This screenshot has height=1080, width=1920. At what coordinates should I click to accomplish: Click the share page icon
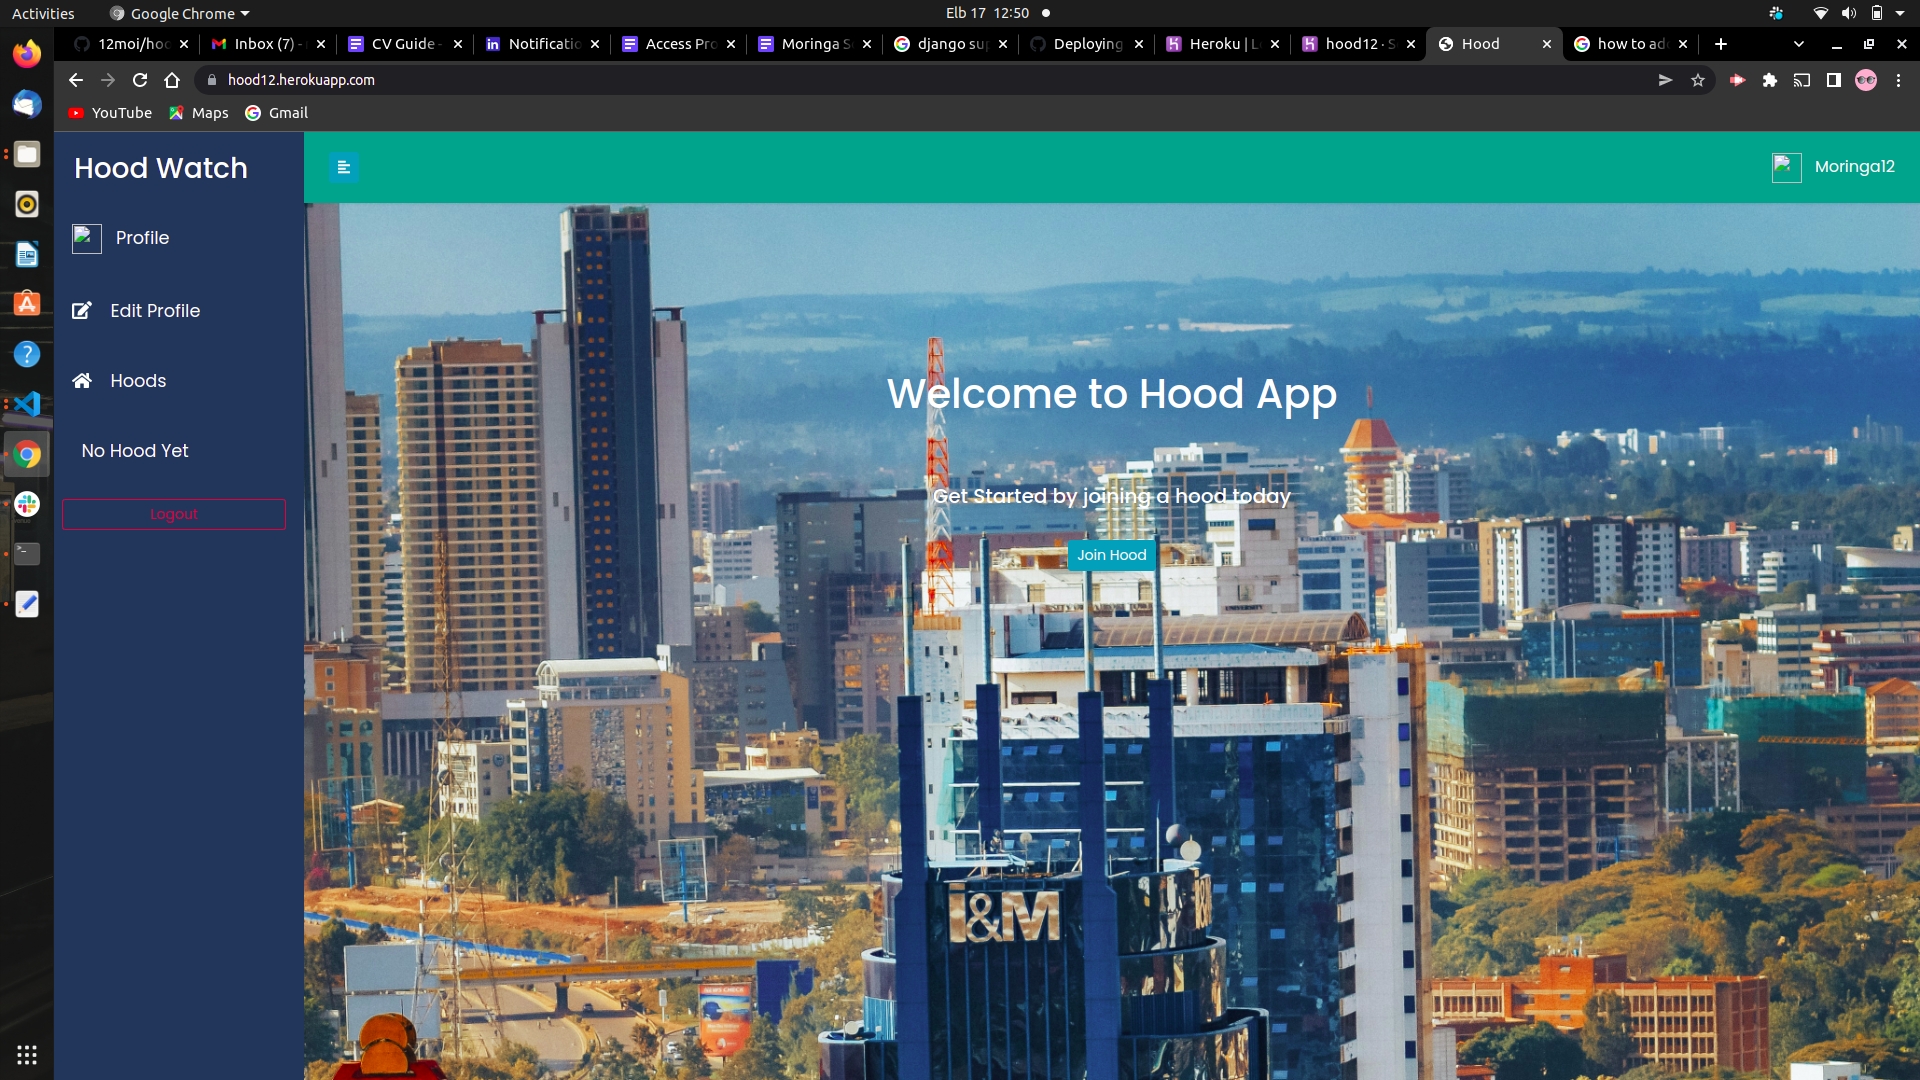click(x=1665, y=80)
